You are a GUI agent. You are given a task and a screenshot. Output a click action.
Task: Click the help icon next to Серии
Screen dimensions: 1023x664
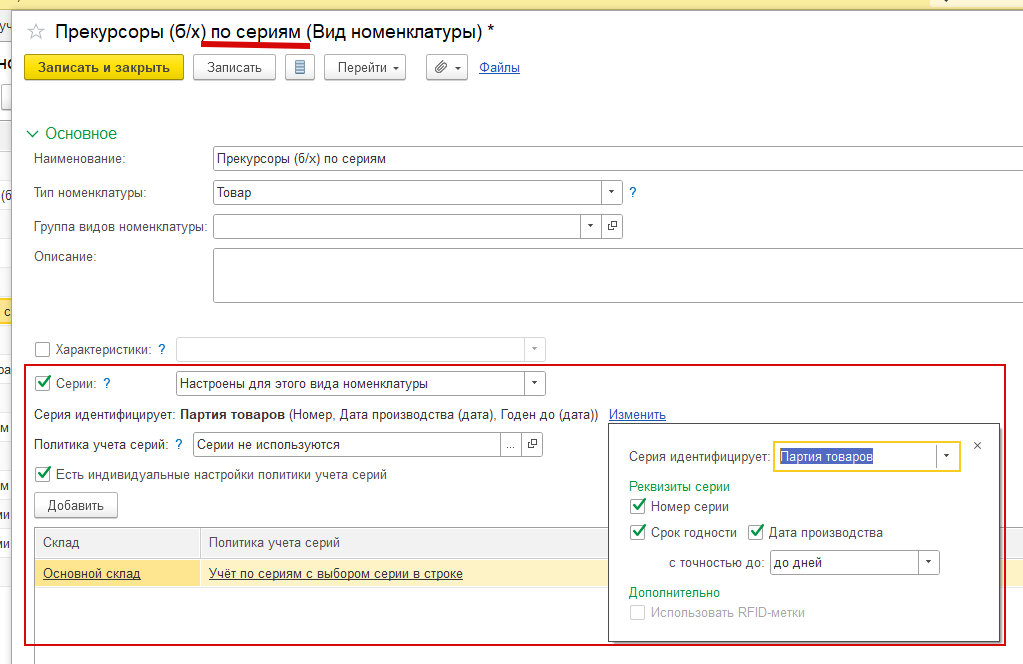107,383
